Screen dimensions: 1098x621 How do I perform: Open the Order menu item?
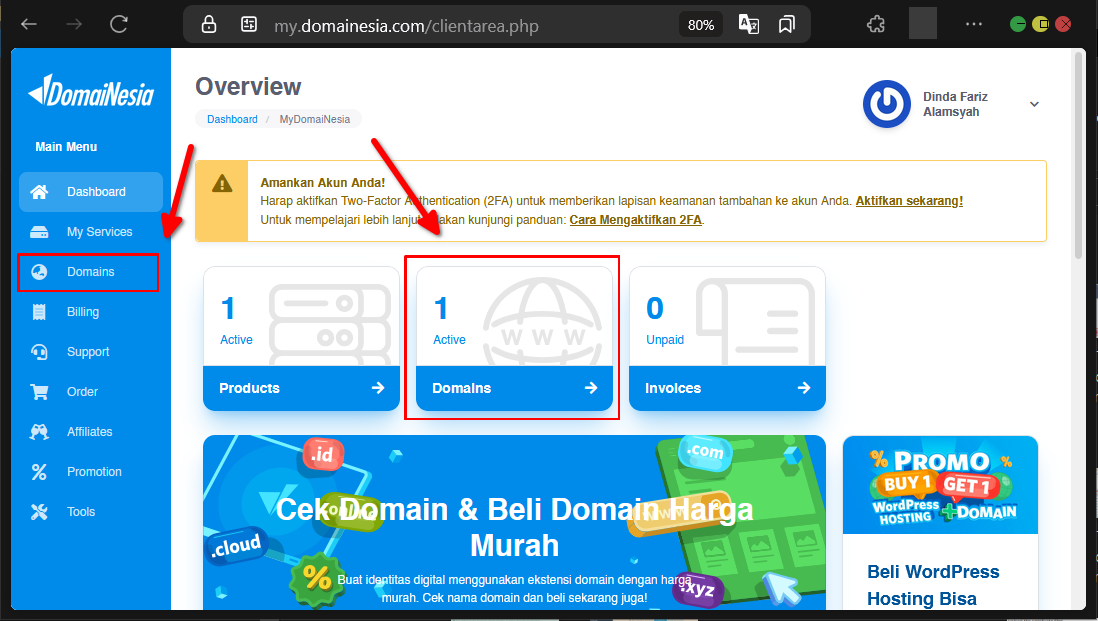coord(91,391)
